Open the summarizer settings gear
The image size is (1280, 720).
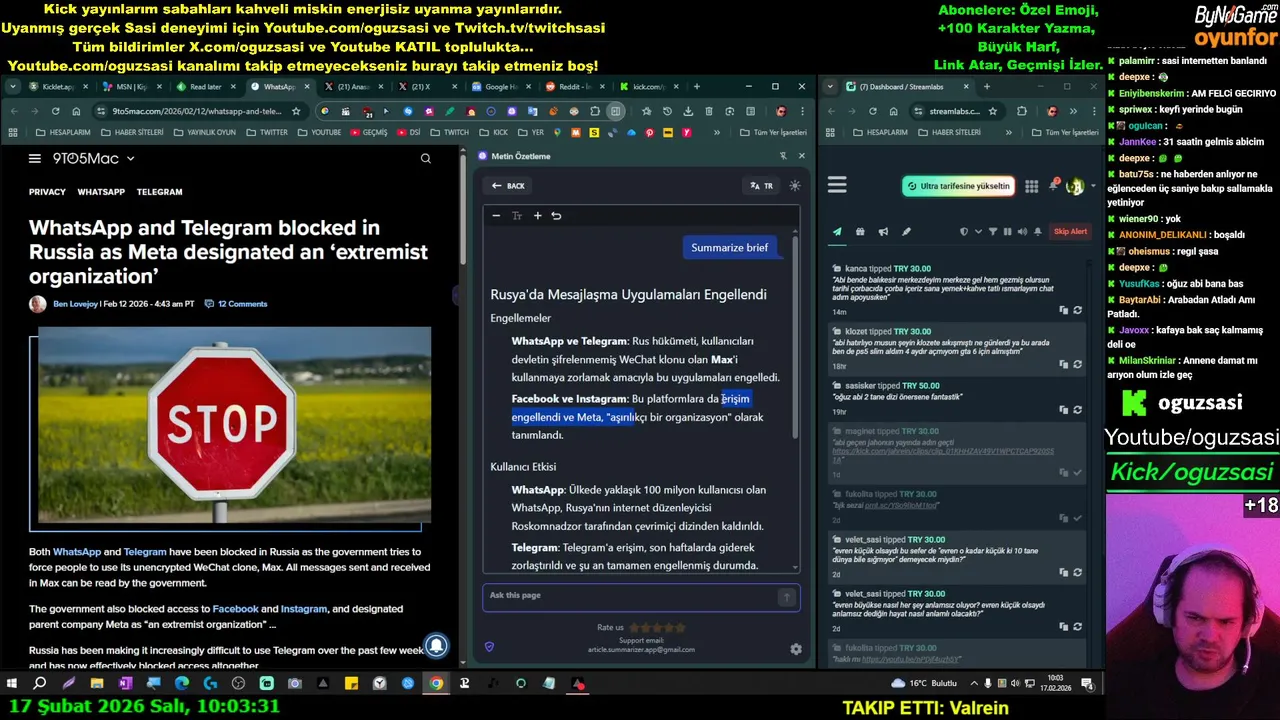click(796, 649)
